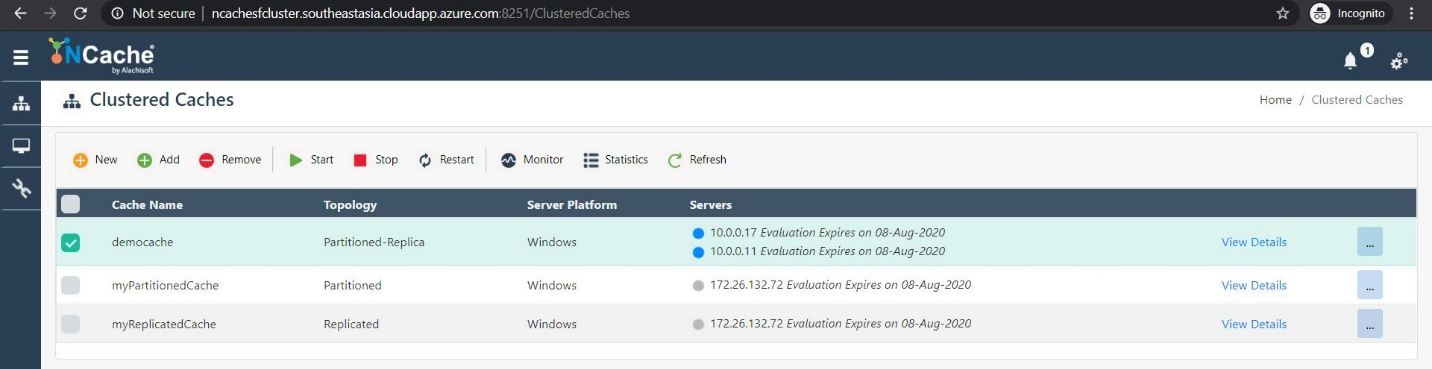Screen dimensions: 1432x369
Task: Start the selected cache
Action: pyautogui.click(x=311, y=160)
